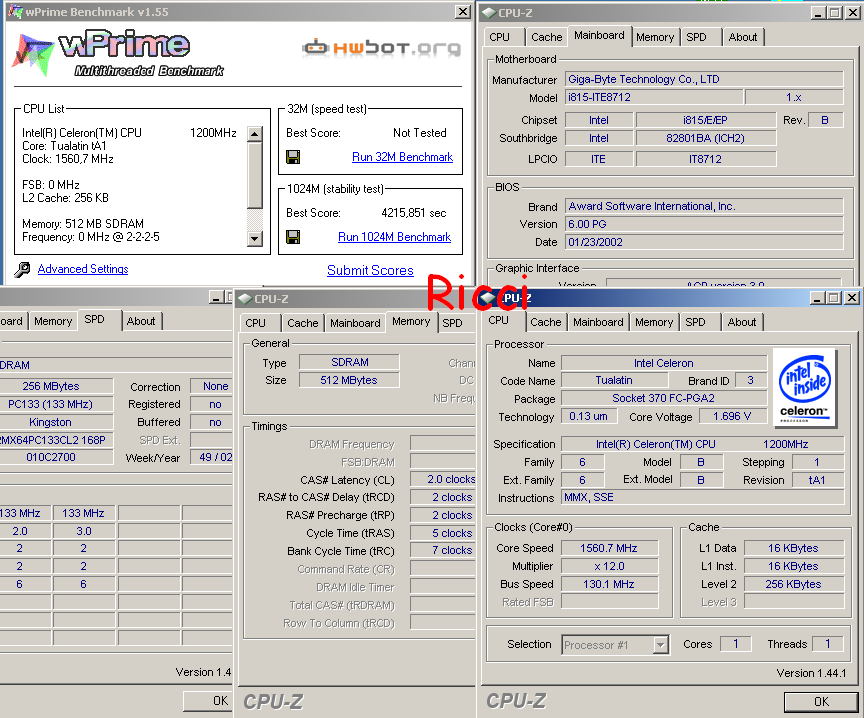
Task: Click the save icon for 32M score
Action: [293, 157]
